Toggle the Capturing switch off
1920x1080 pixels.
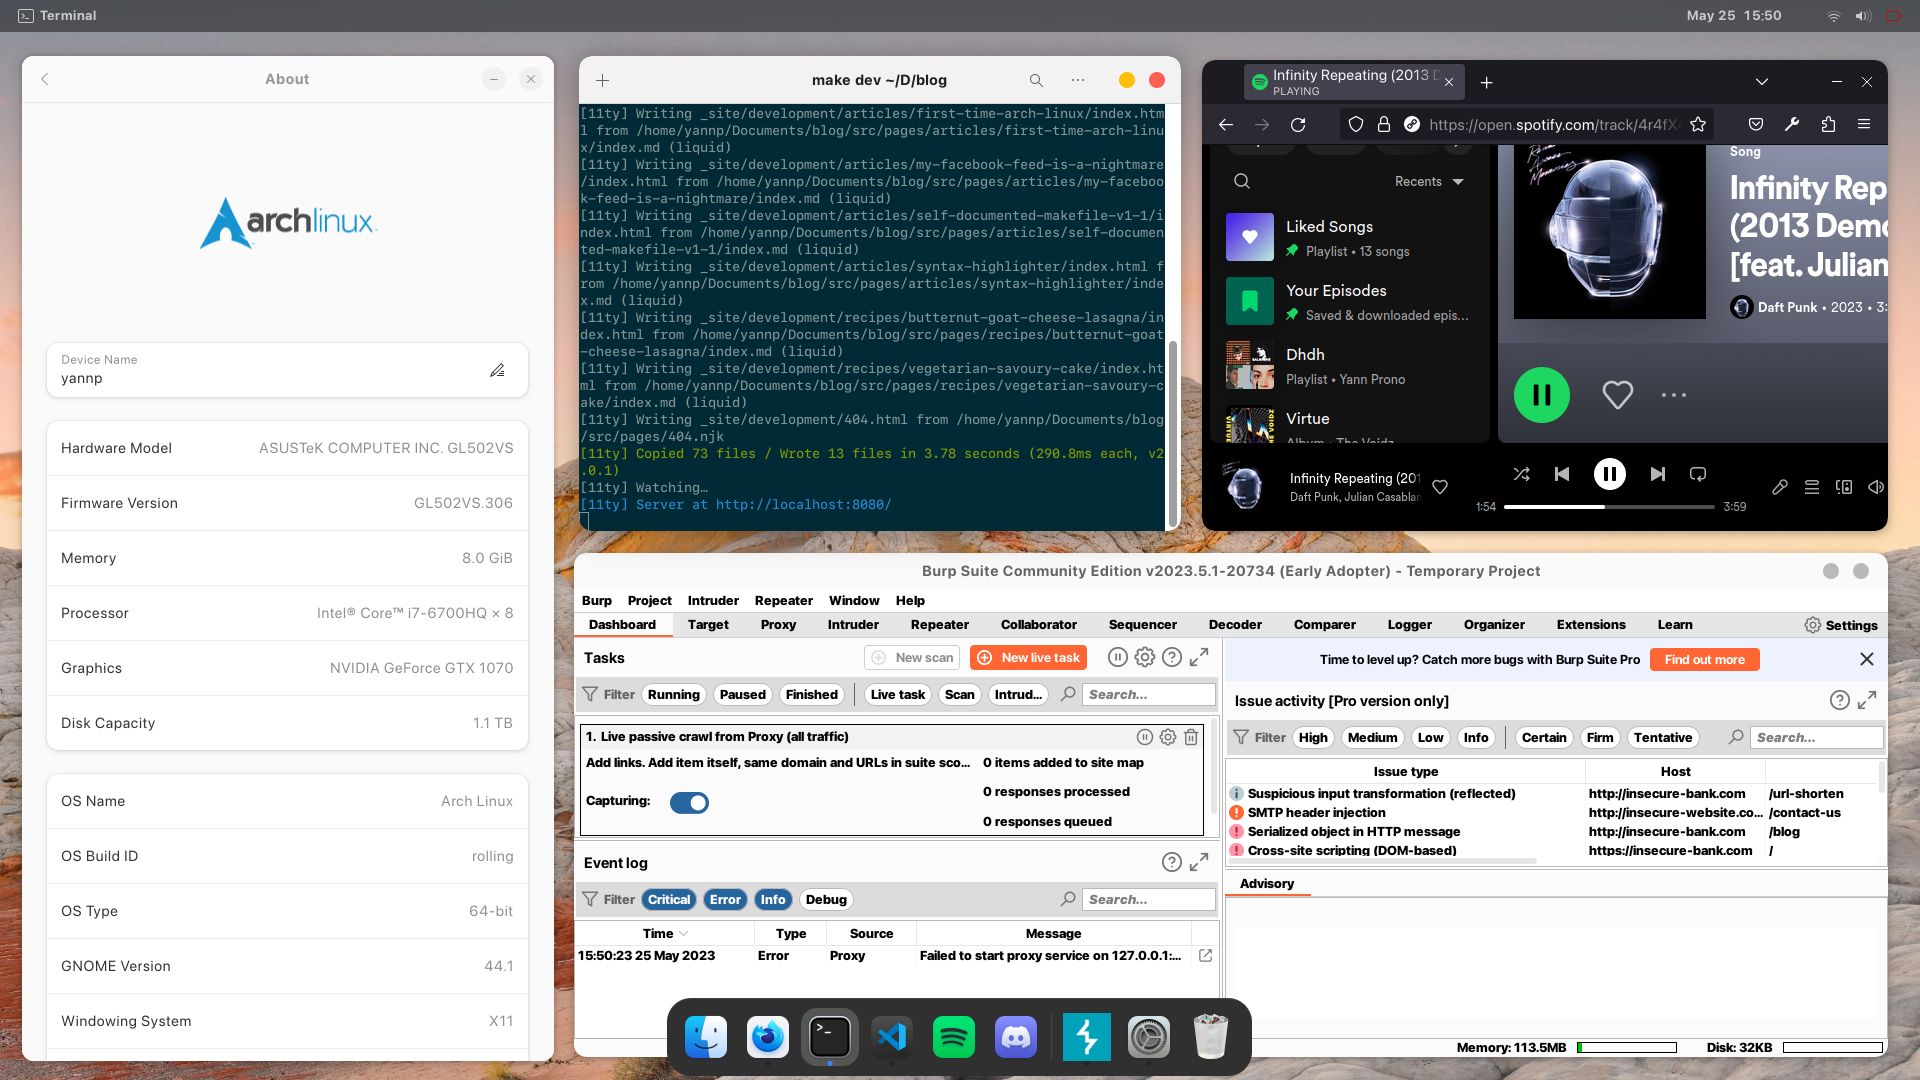click(689, 802)
